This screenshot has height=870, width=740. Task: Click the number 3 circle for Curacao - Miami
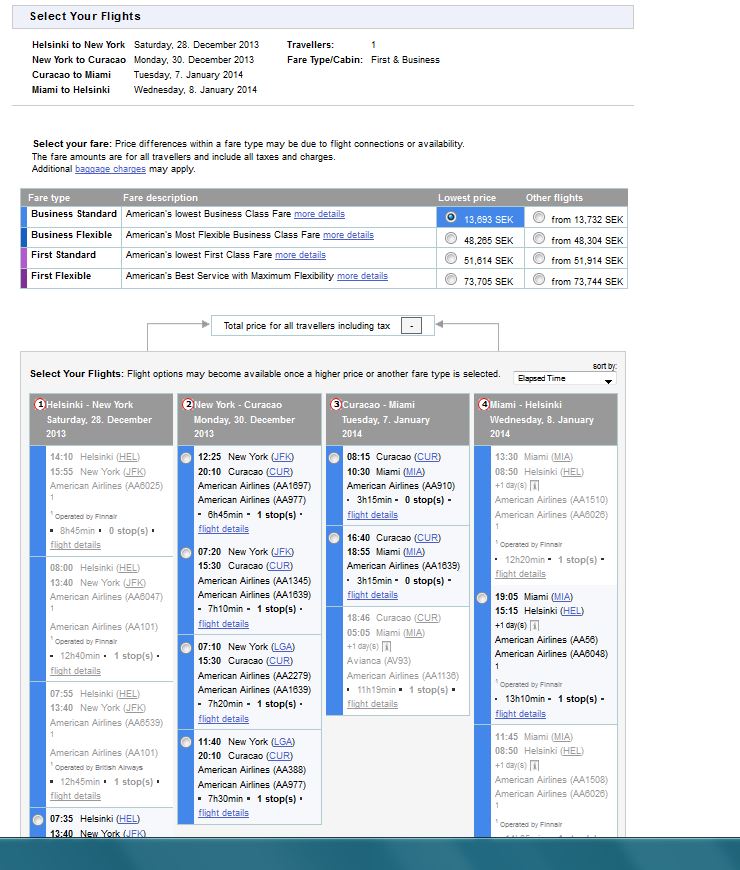tap(336, 405)
